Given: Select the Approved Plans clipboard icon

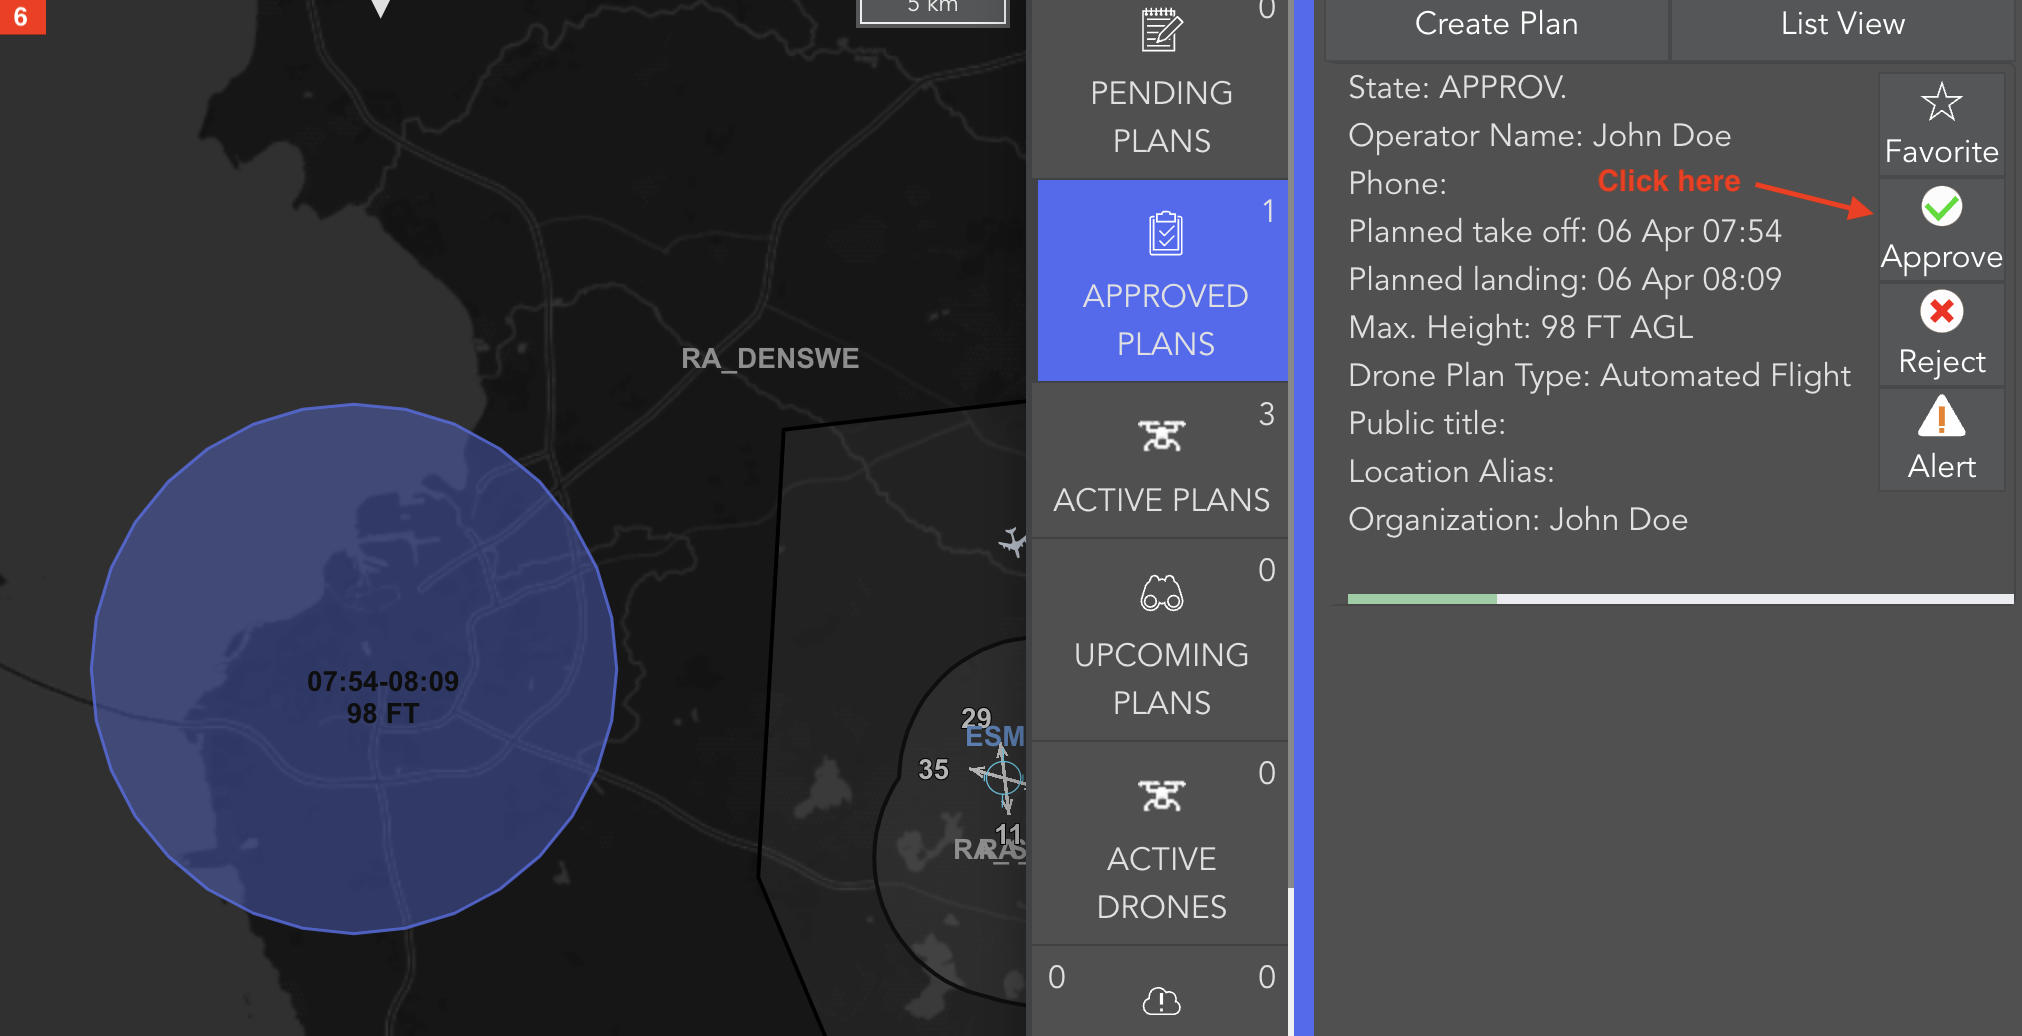Looking at the screenshot, I should 1165,234.
